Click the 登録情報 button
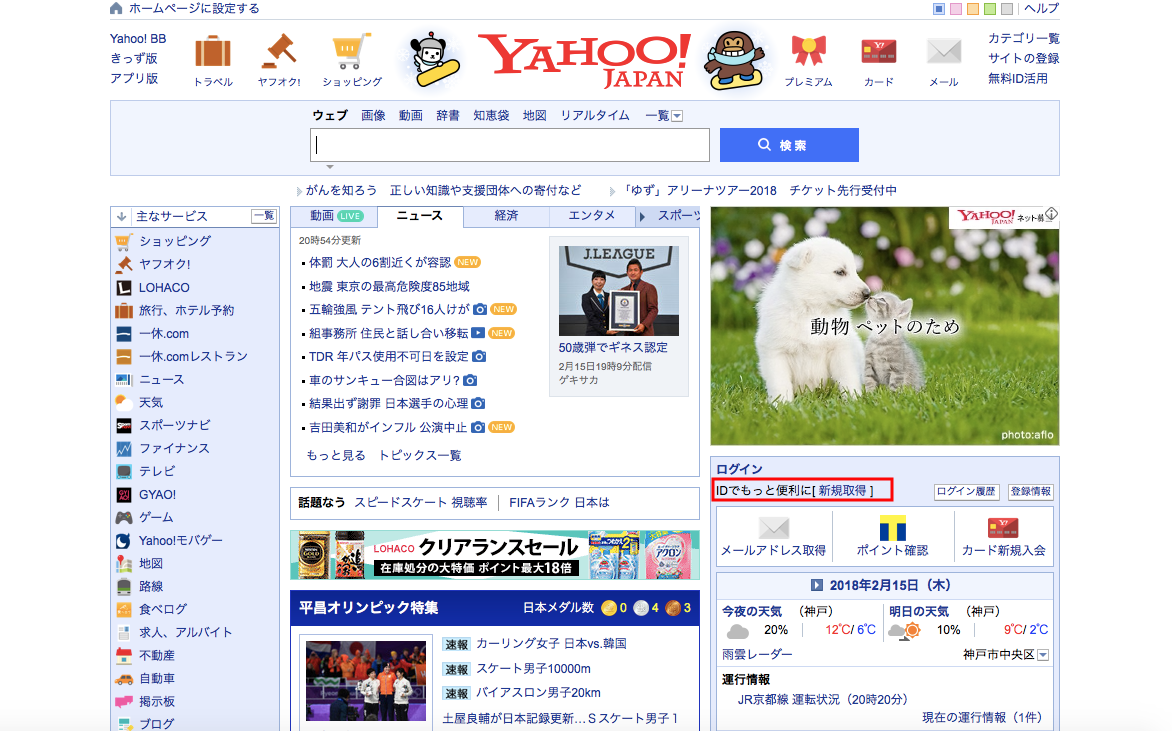 (x=1031, y=492)
